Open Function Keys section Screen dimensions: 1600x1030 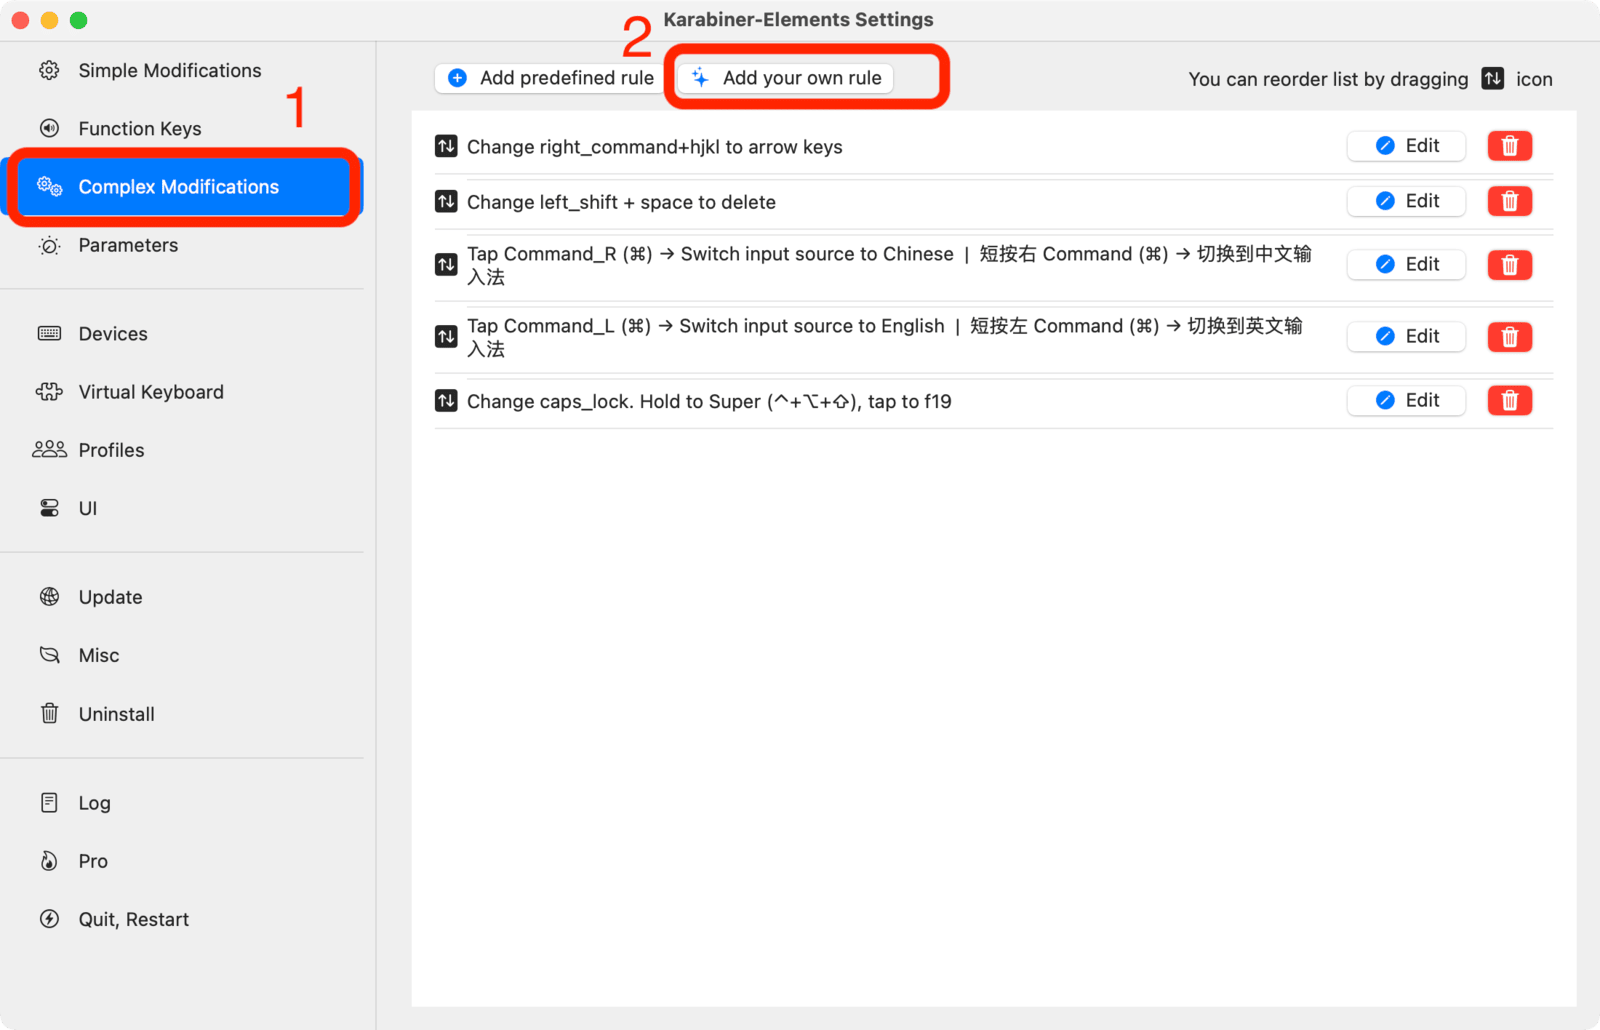click(x=182, y=128)
